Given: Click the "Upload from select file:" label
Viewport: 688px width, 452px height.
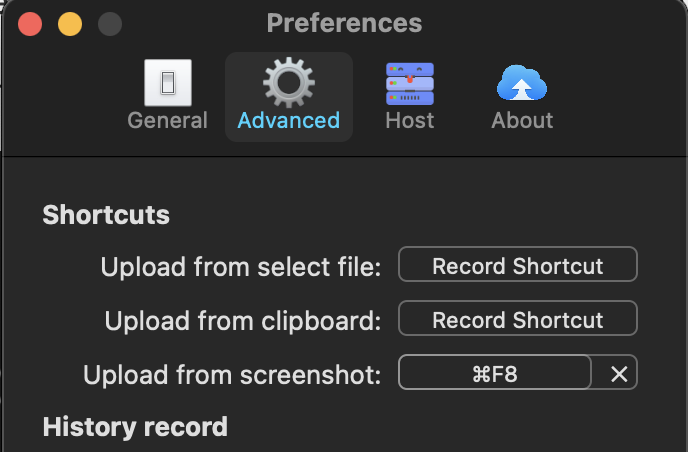Looking at the screenshot, I should point(241,267).
